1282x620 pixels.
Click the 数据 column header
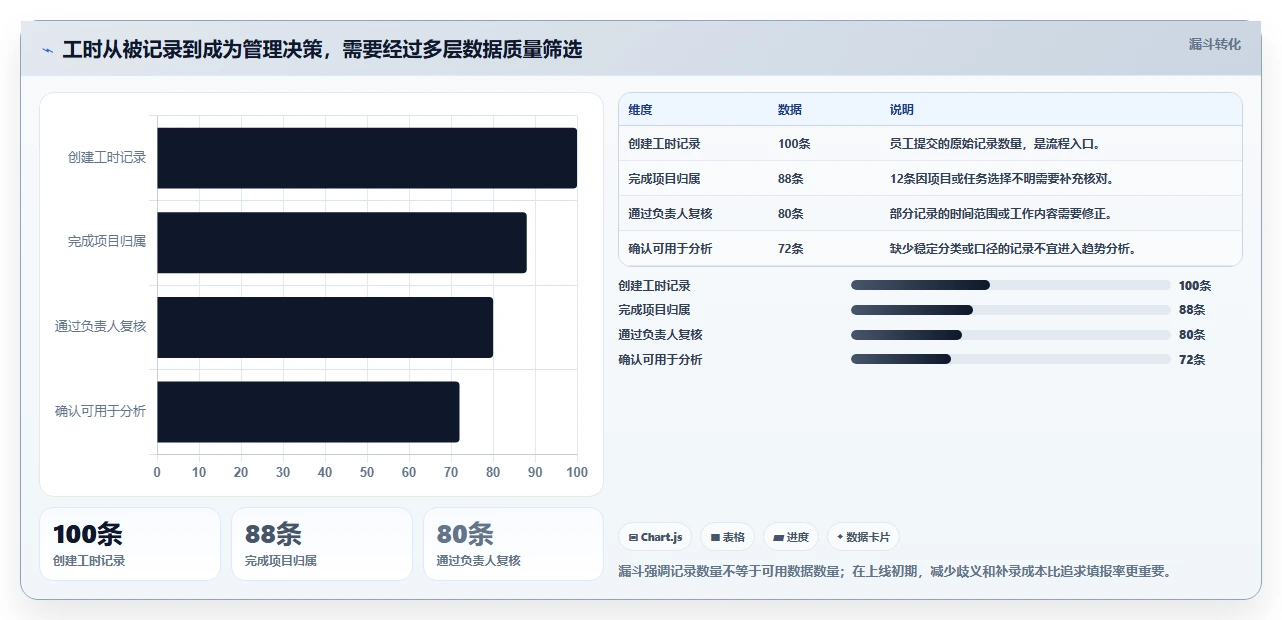pyautogui.click(x=790, y=110)
